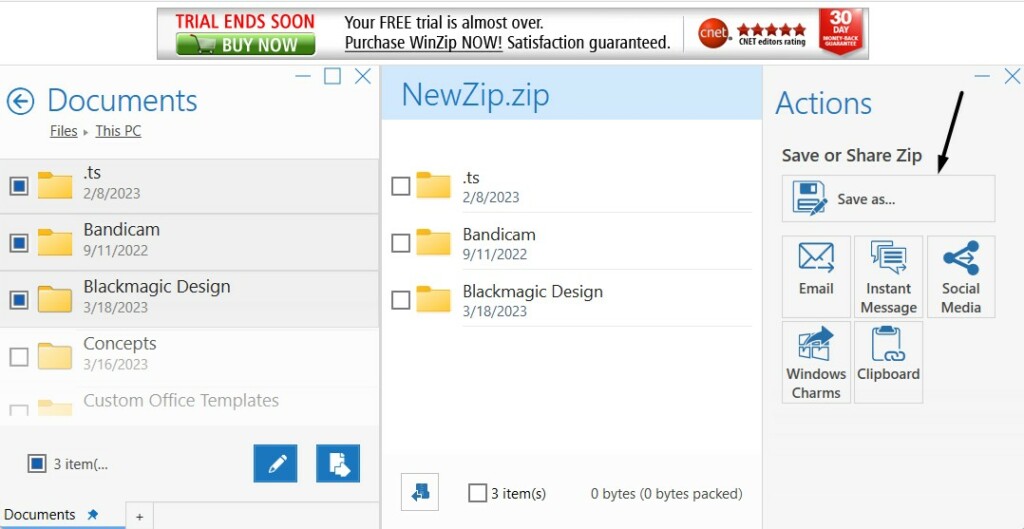Click the blue pencil edit icon
The height and width of the screenshot is (529, 1024).
275,463
